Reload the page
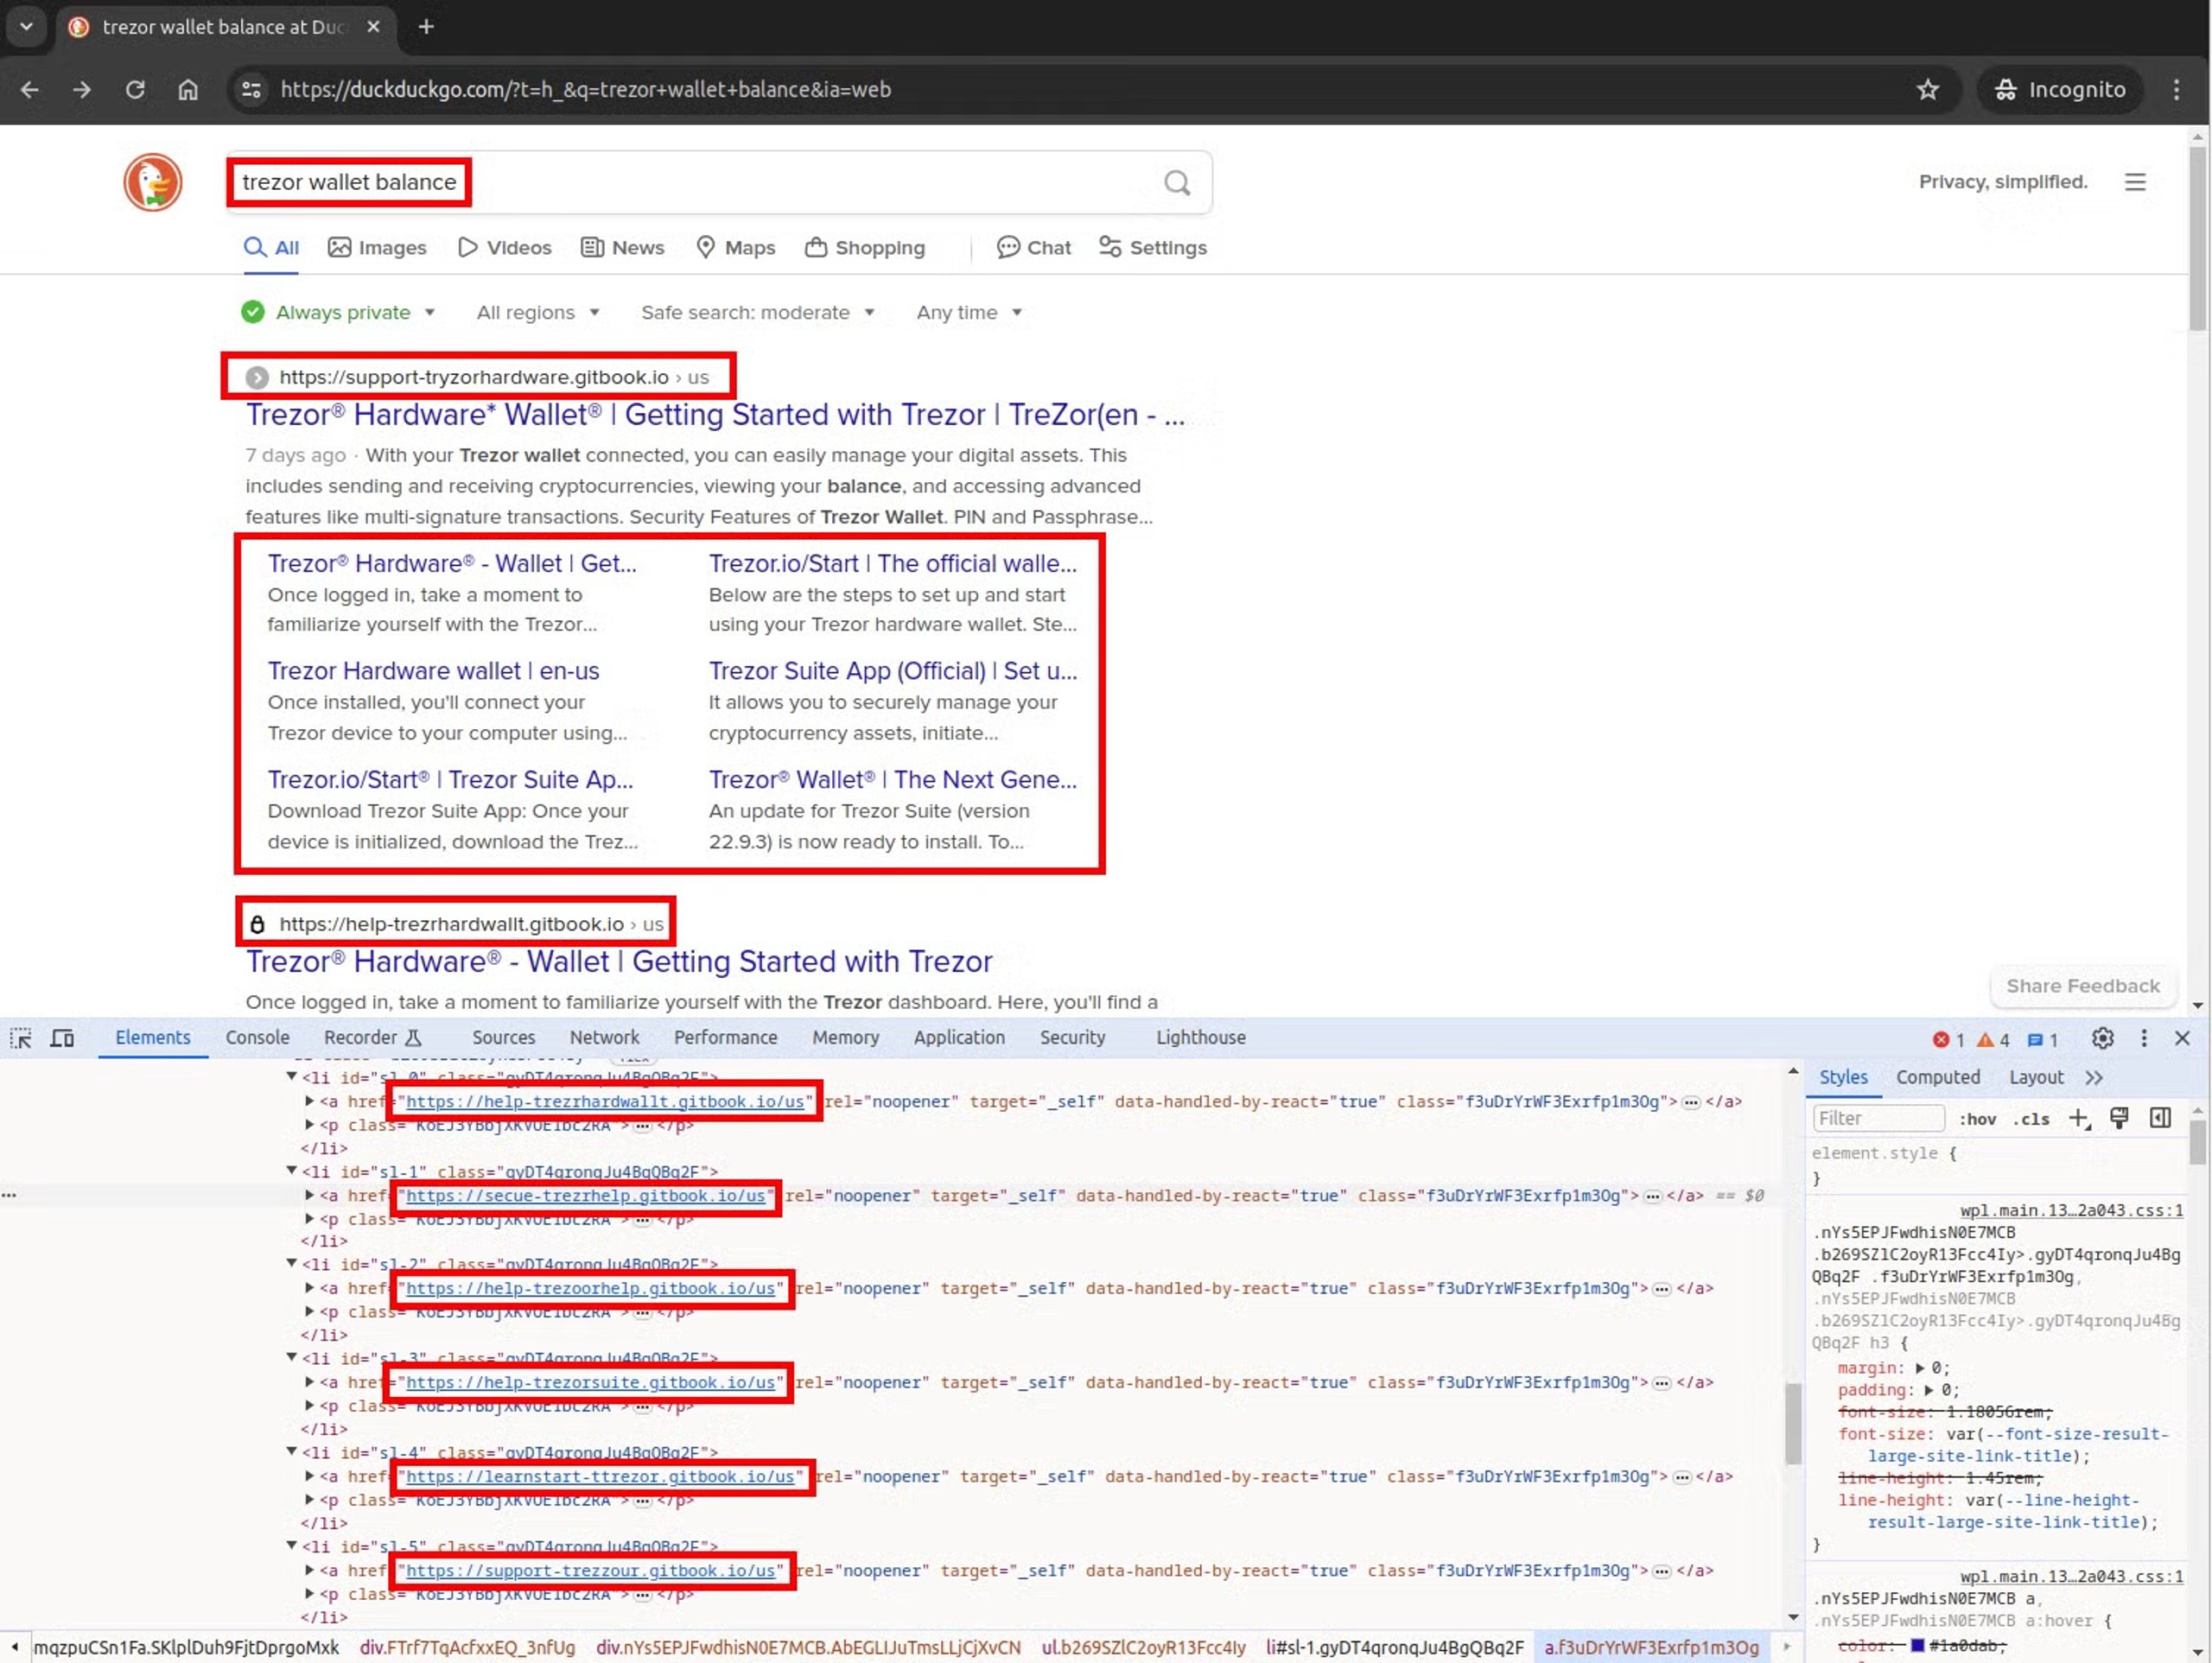 (135, 90)
